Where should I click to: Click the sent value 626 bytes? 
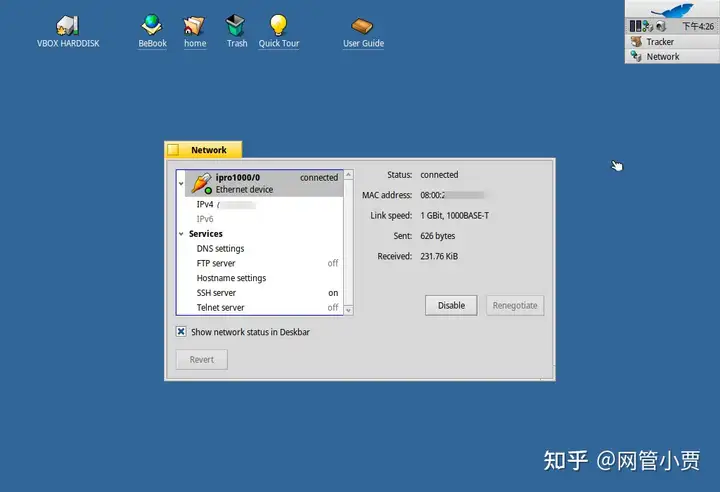point(438,236)
